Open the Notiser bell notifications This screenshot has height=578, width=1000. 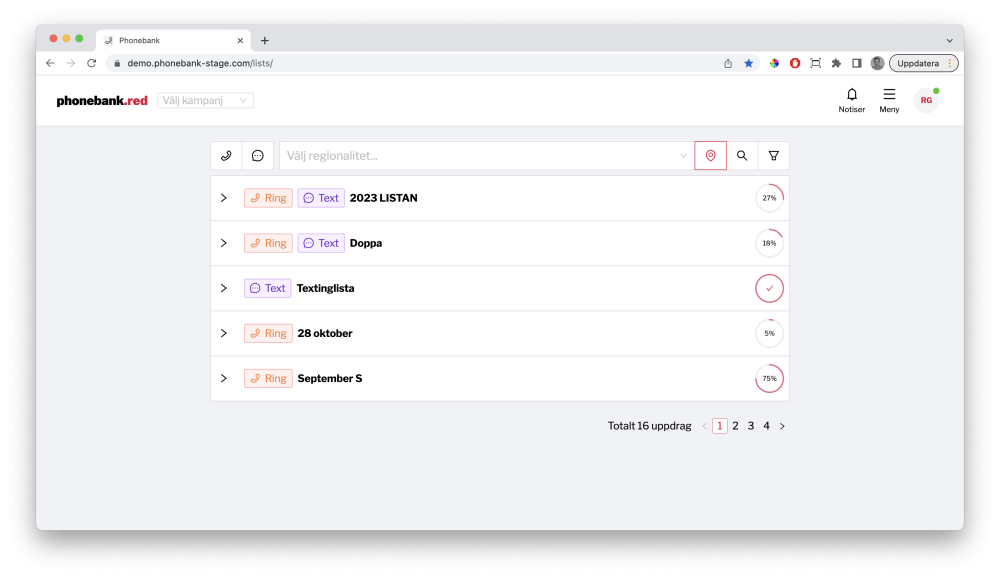[x=851, y=100]
